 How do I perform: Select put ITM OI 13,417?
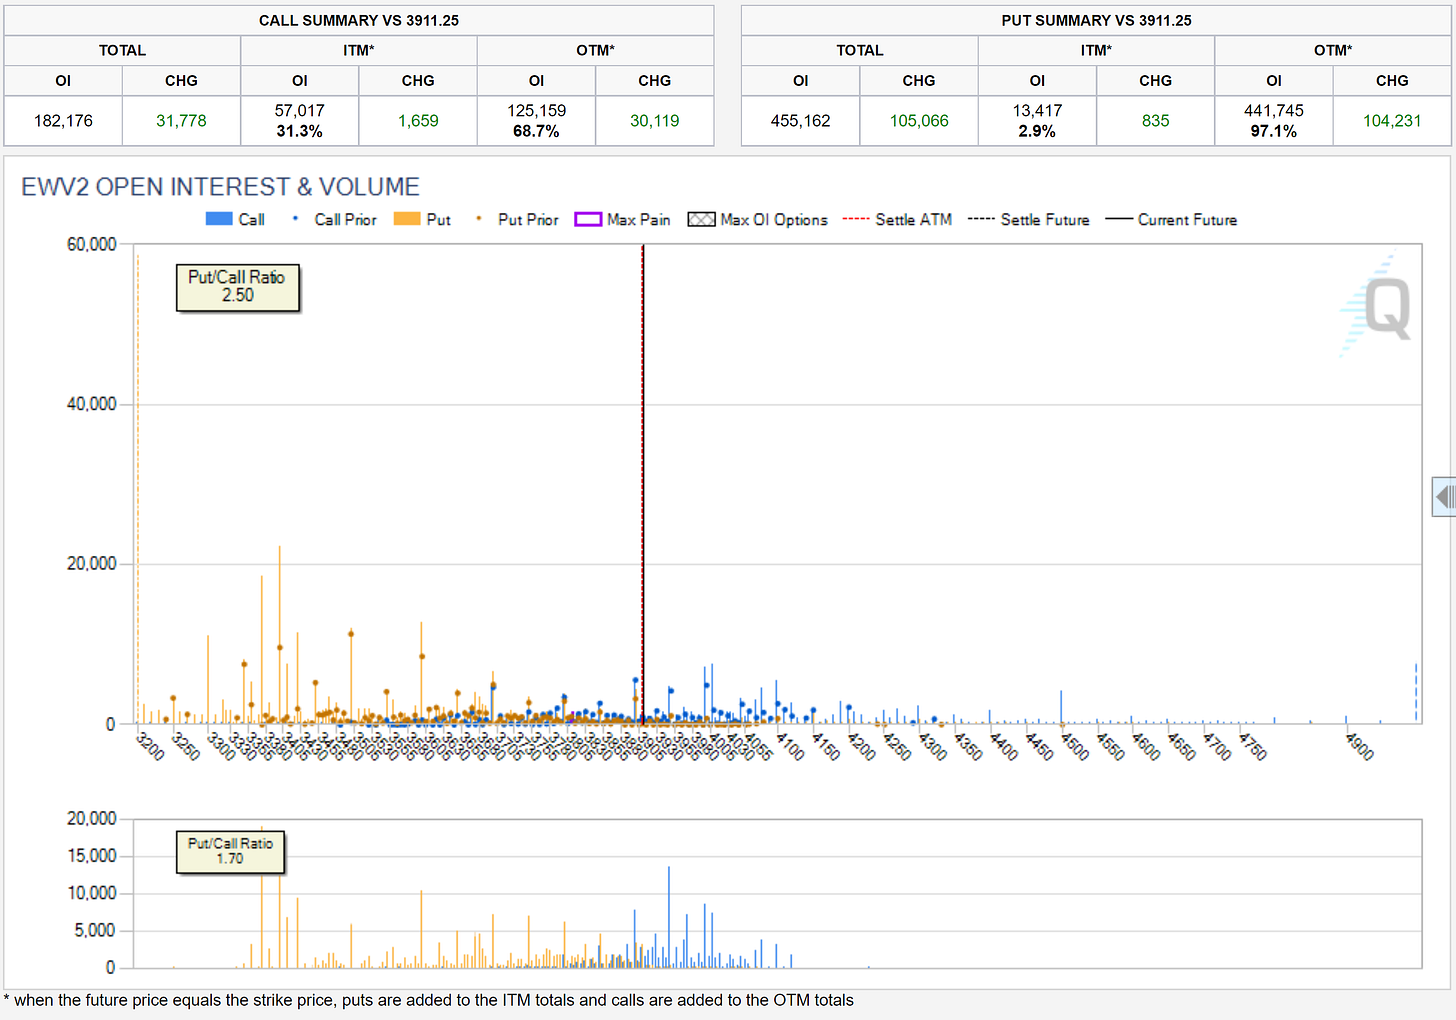click(1037, 111)
